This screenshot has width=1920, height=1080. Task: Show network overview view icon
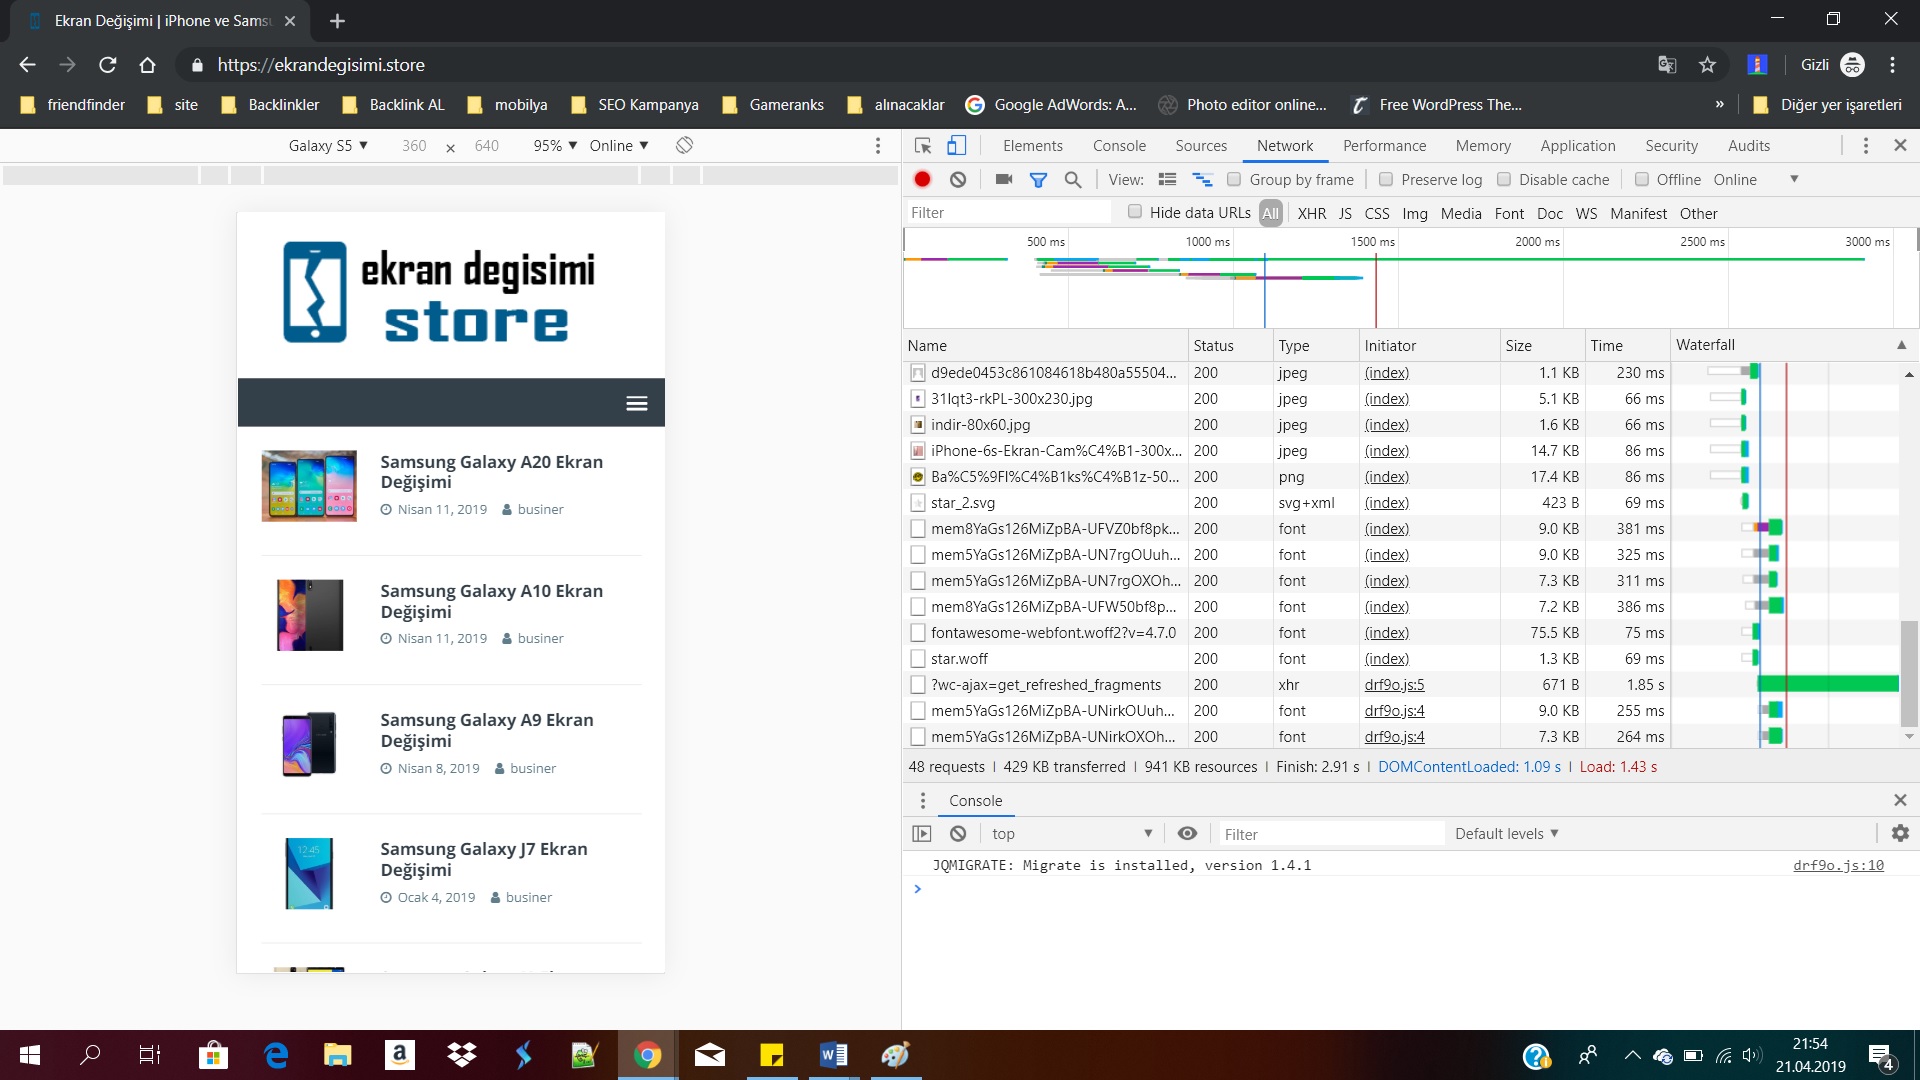1202,179
